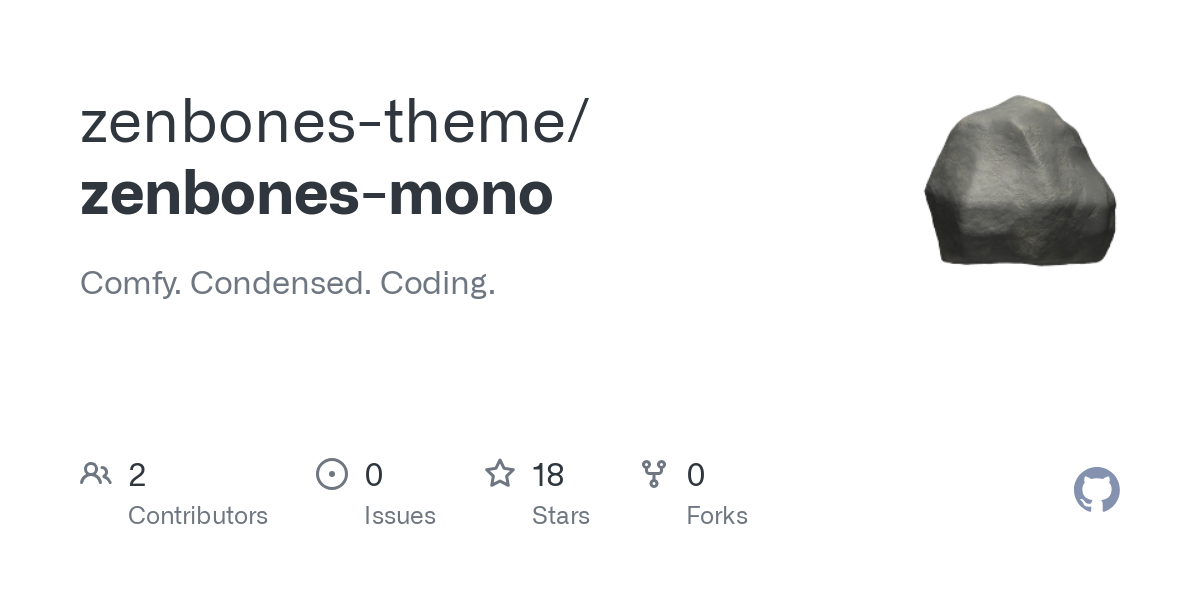Click the GitHub Octocat logo

tap(1096, 490)
